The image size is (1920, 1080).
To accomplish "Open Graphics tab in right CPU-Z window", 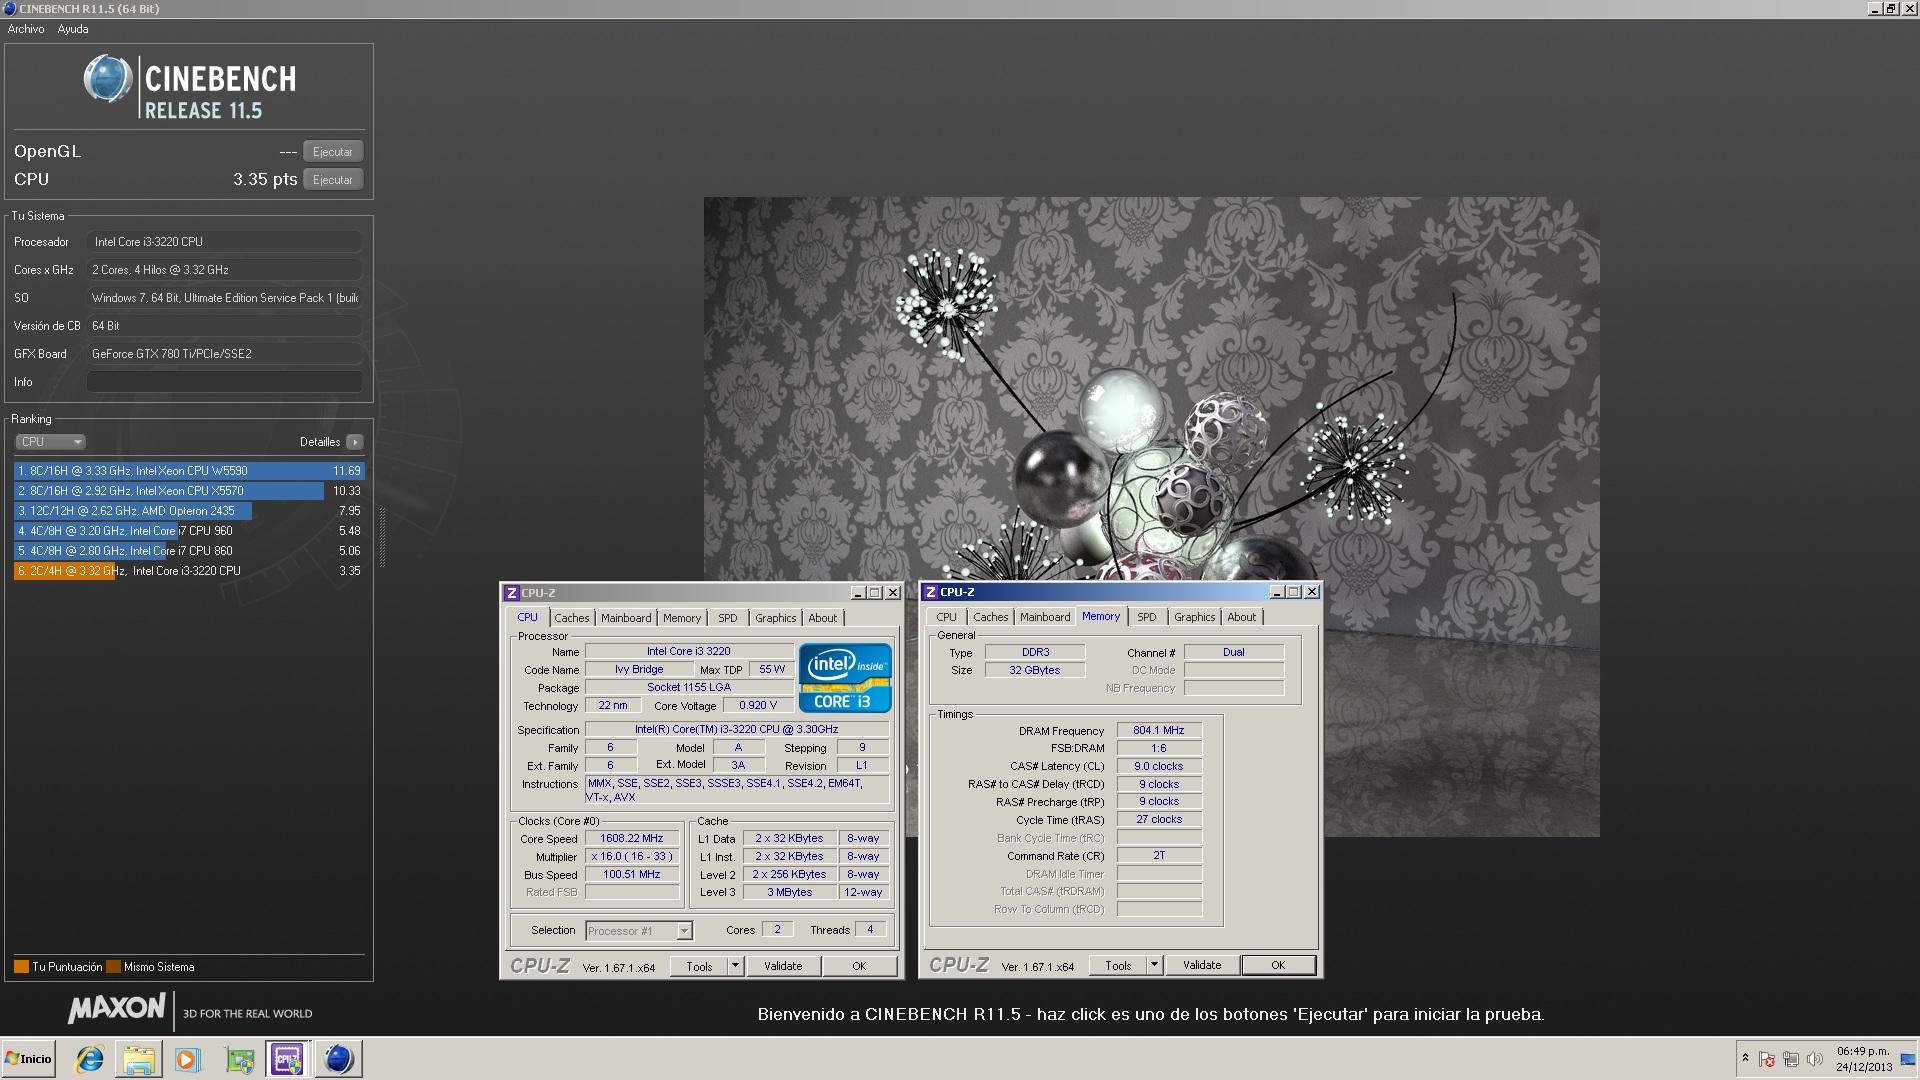I will coord(1195,617).
